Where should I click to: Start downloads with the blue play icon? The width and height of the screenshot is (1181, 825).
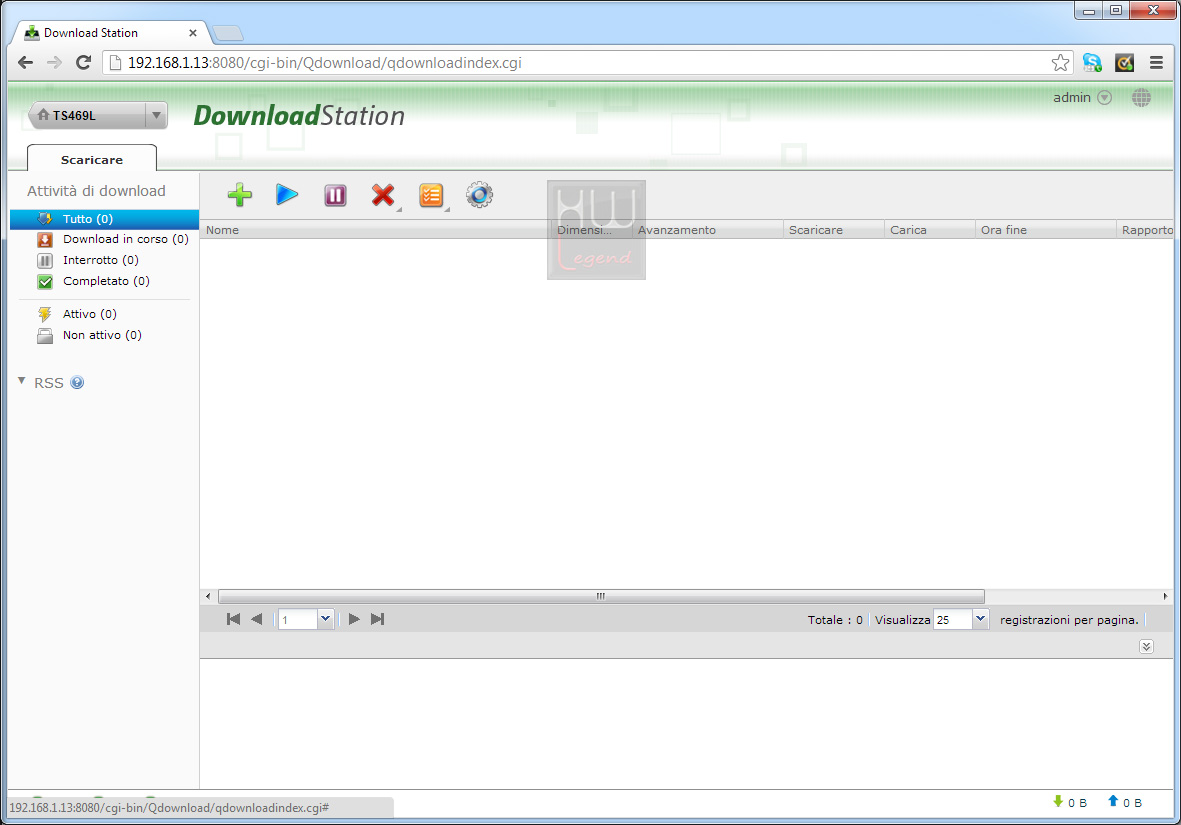(x=287, y=195)
